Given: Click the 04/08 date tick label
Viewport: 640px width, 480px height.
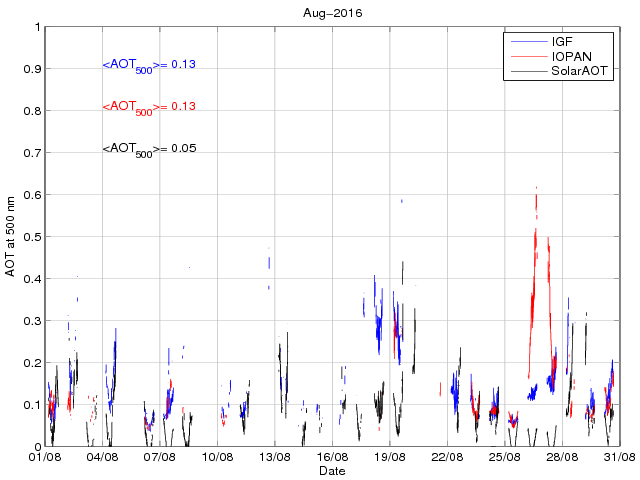Looking at the screenshot, I should point(102,457).
